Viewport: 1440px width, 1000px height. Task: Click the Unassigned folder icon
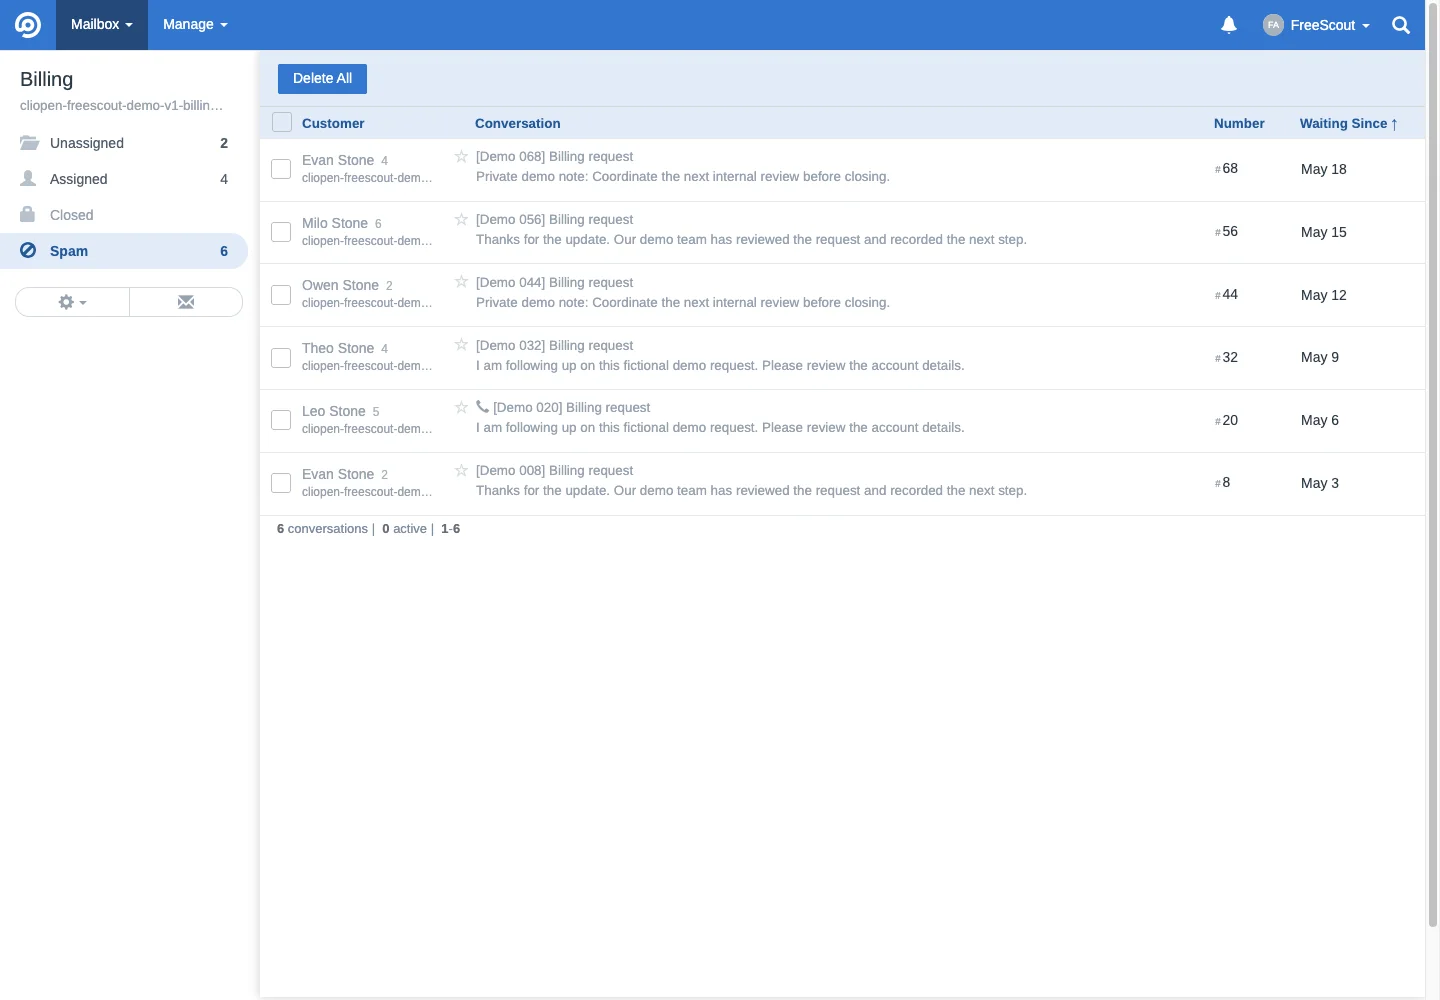click(29, 143)
